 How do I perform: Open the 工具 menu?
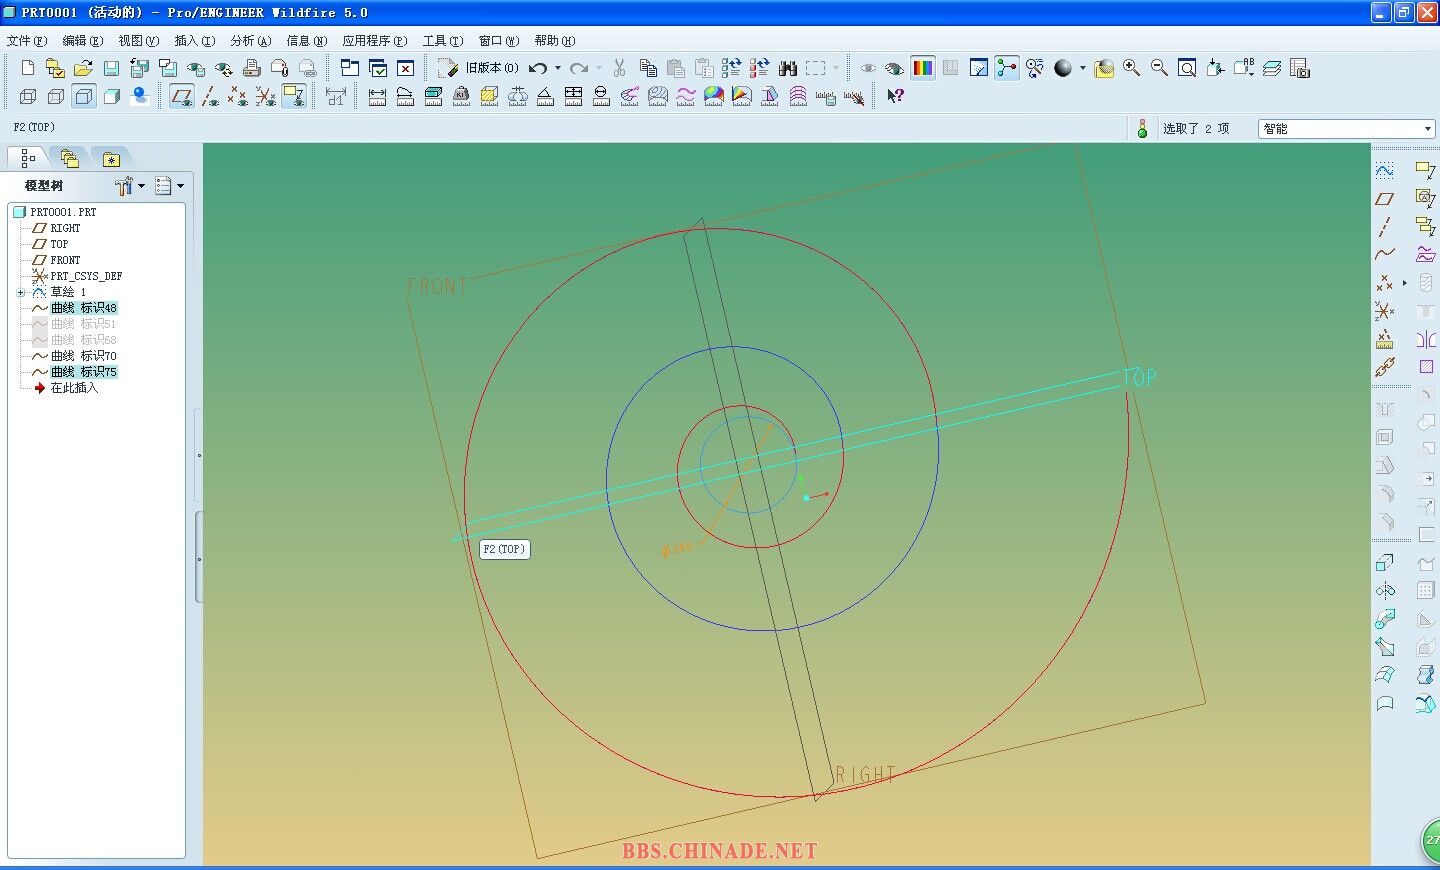[x=442, y=41]
